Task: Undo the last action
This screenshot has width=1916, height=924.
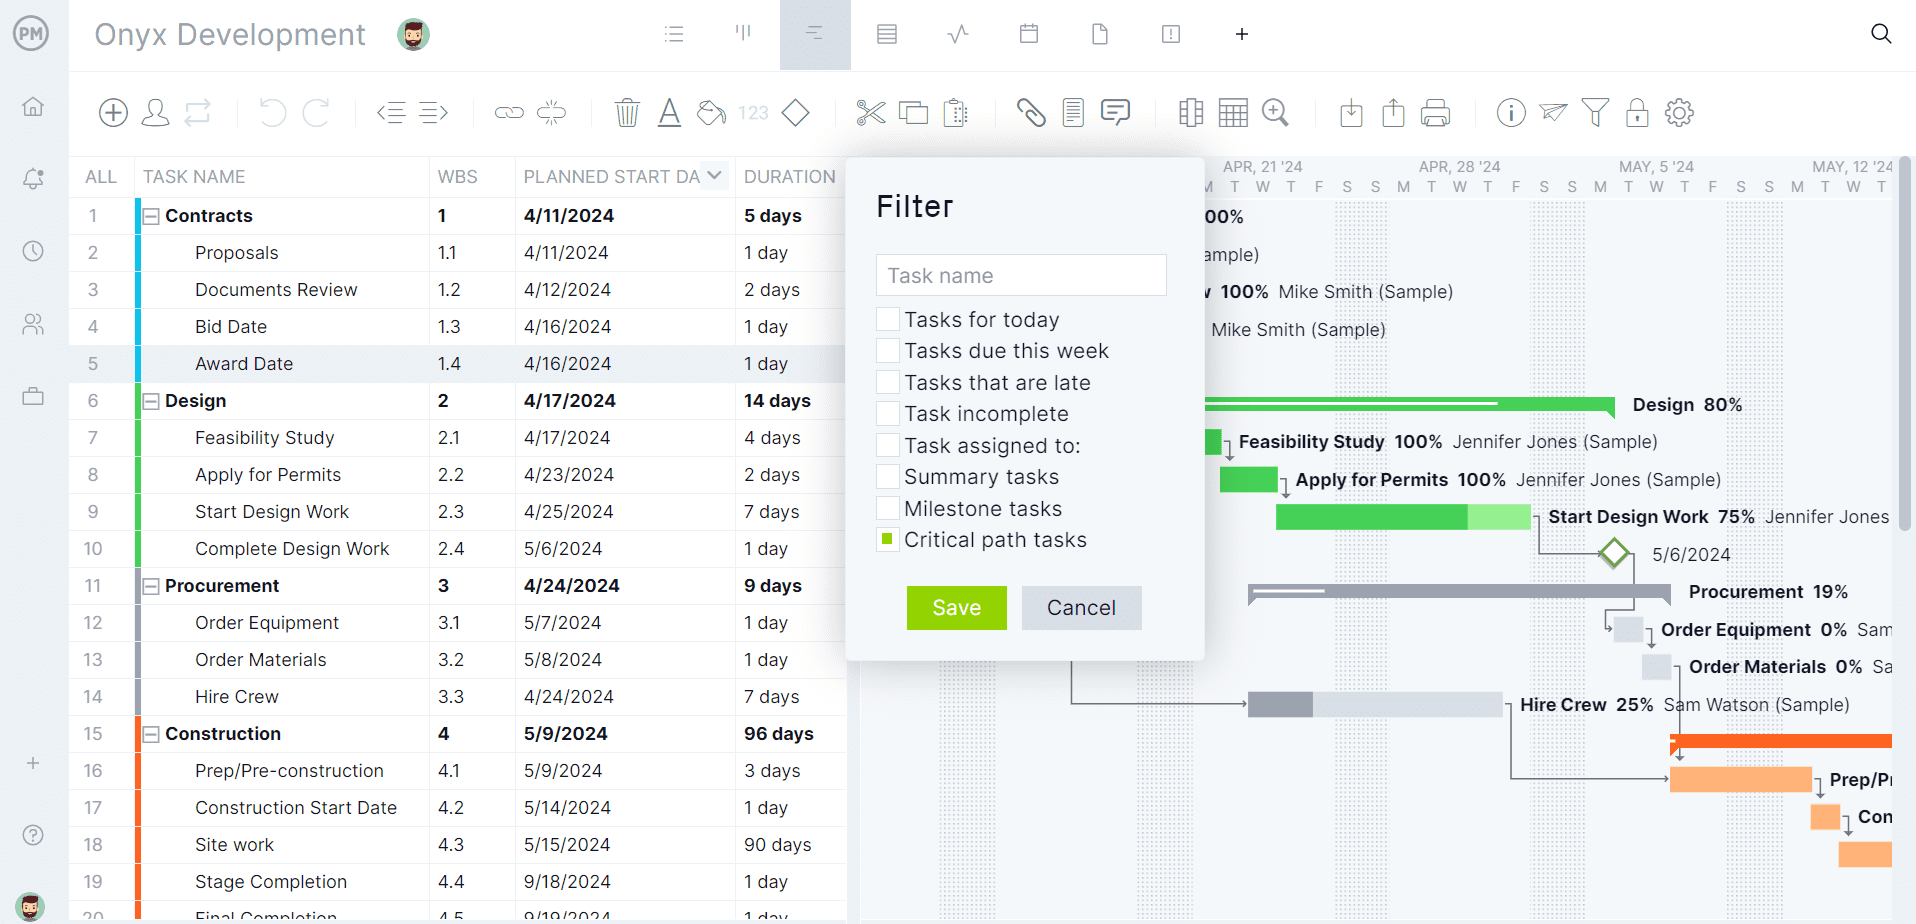Action: (272, 112)
